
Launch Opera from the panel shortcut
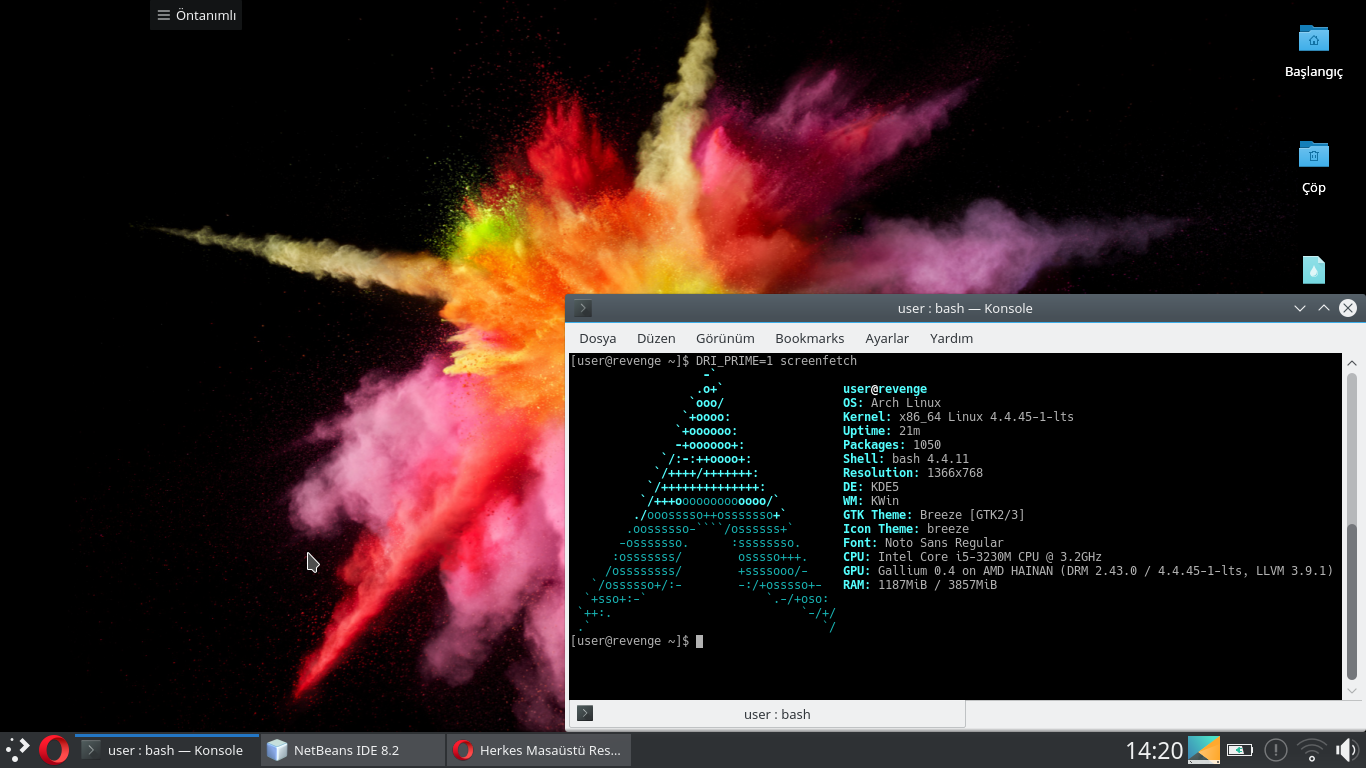[54, 750]
